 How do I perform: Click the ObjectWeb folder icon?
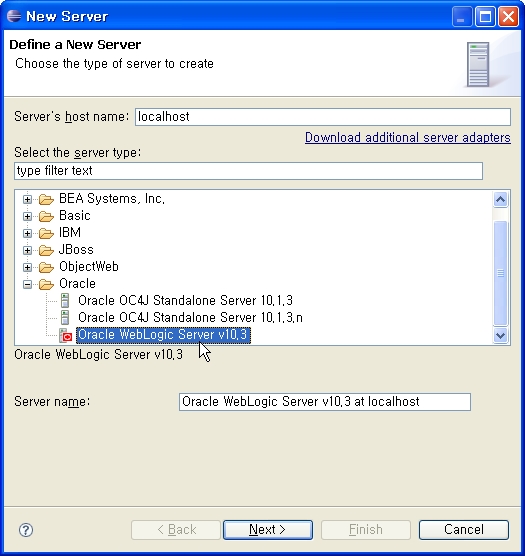click(46, 267)
